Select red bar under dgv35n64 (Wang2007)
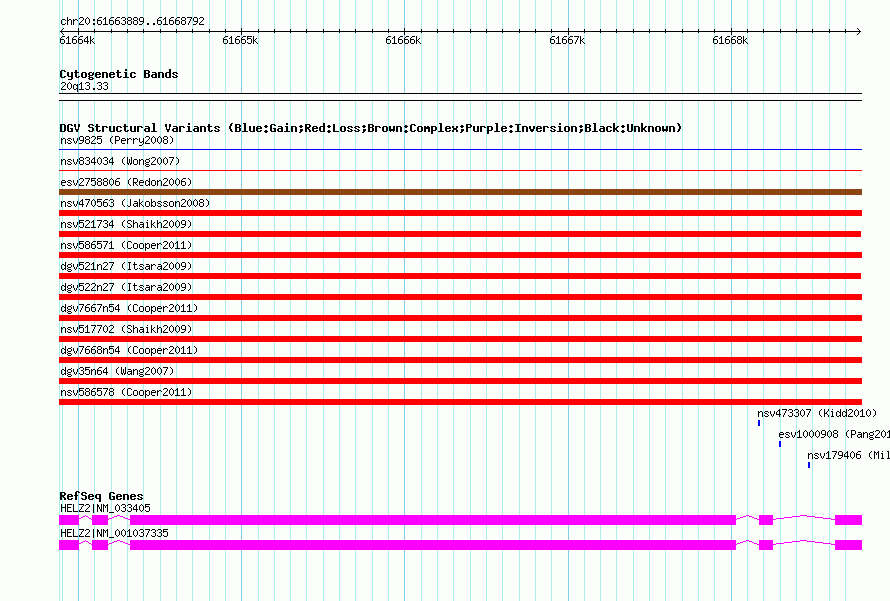The image size is (890, 601). click(x=460, y=381)
